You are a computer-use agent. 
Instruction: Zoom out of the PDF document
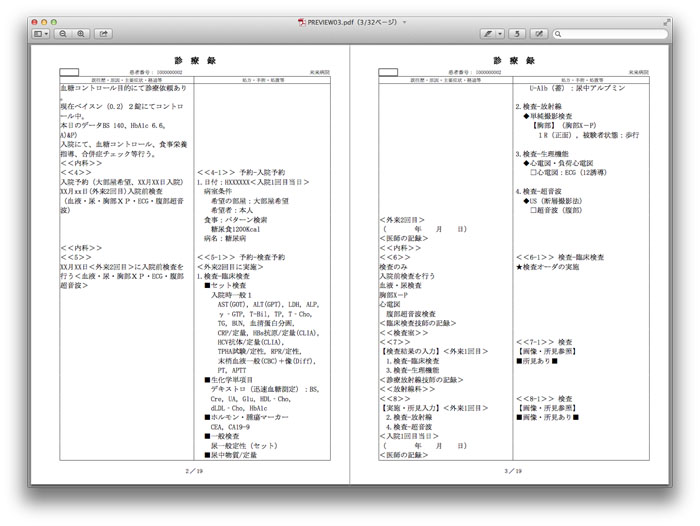pos(63,34)
